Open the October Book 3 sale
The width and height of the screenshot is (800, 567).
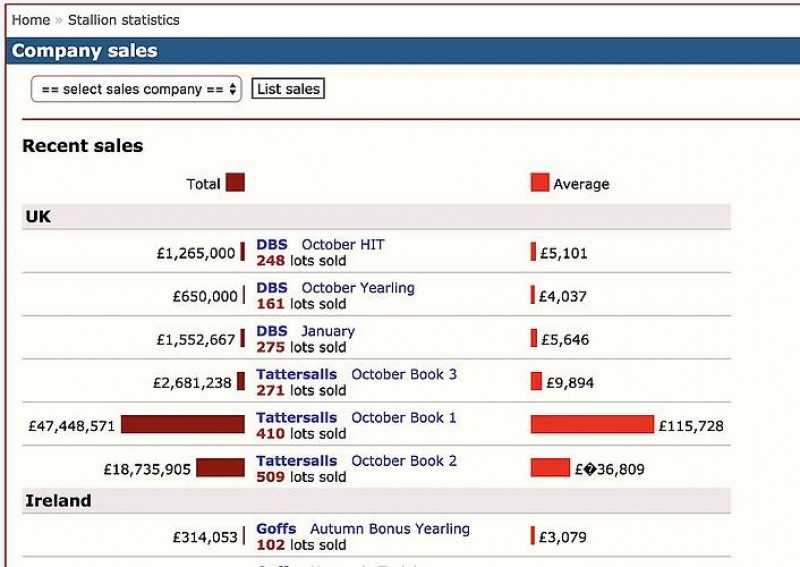tap(404, 374)
